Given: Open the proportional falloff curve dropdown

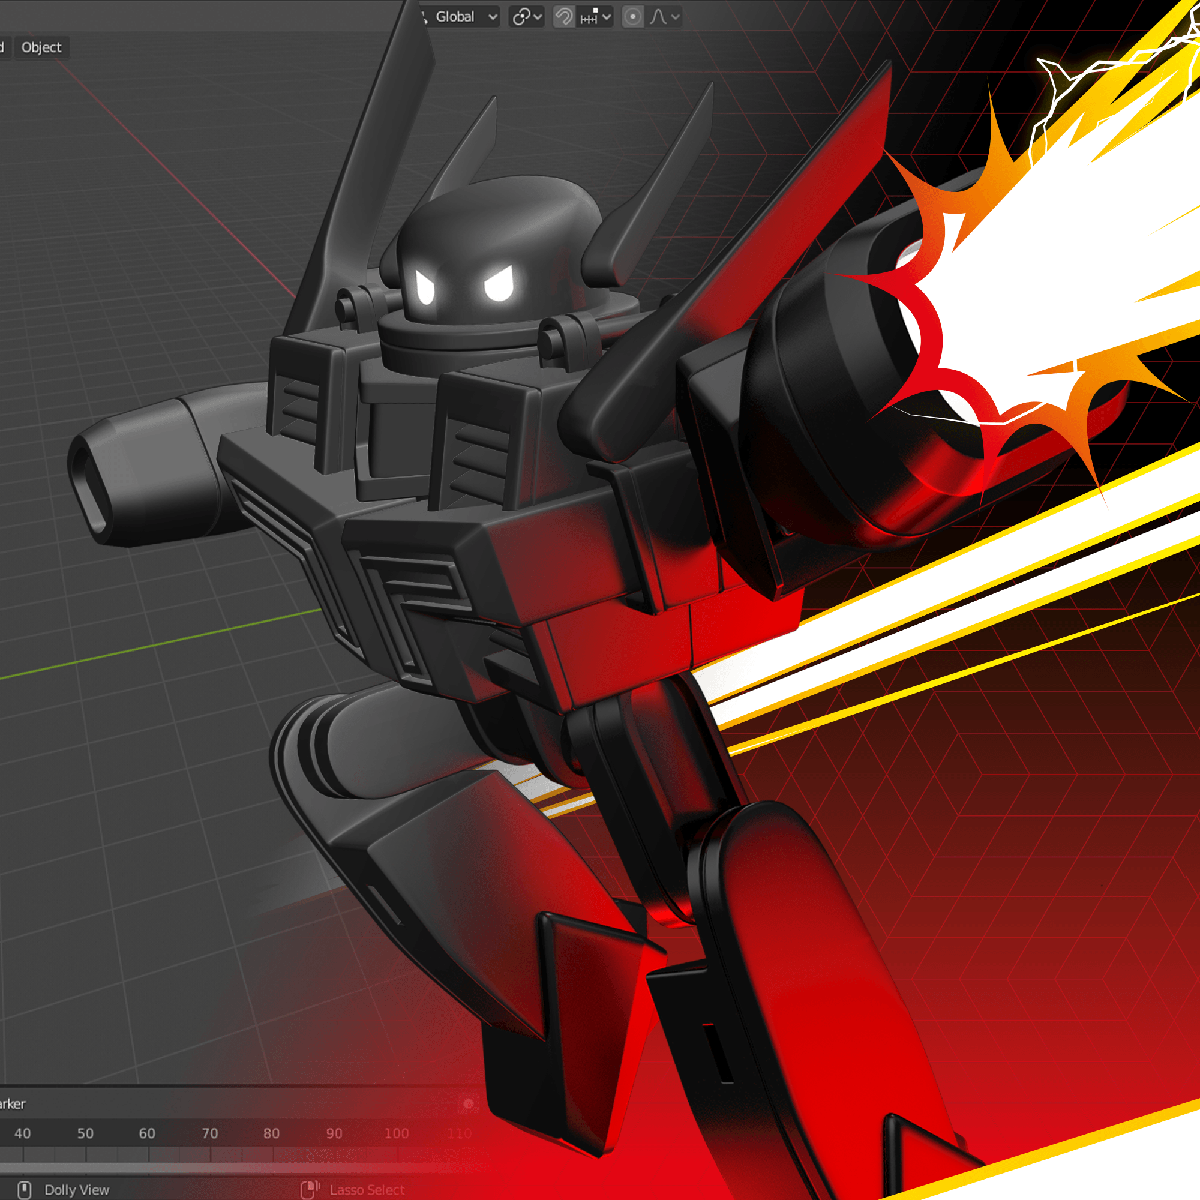Looking at the screenshot, I should point(665,17).
